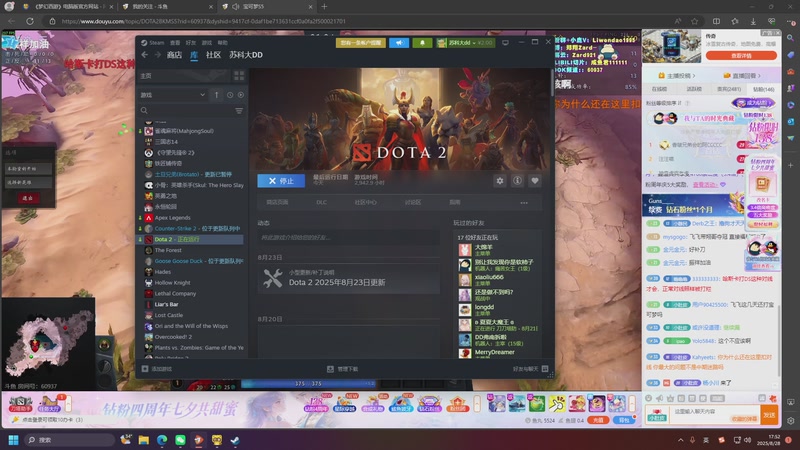
Task: Click the recent activity clock icon filter
Action: (x=230, y=95)
